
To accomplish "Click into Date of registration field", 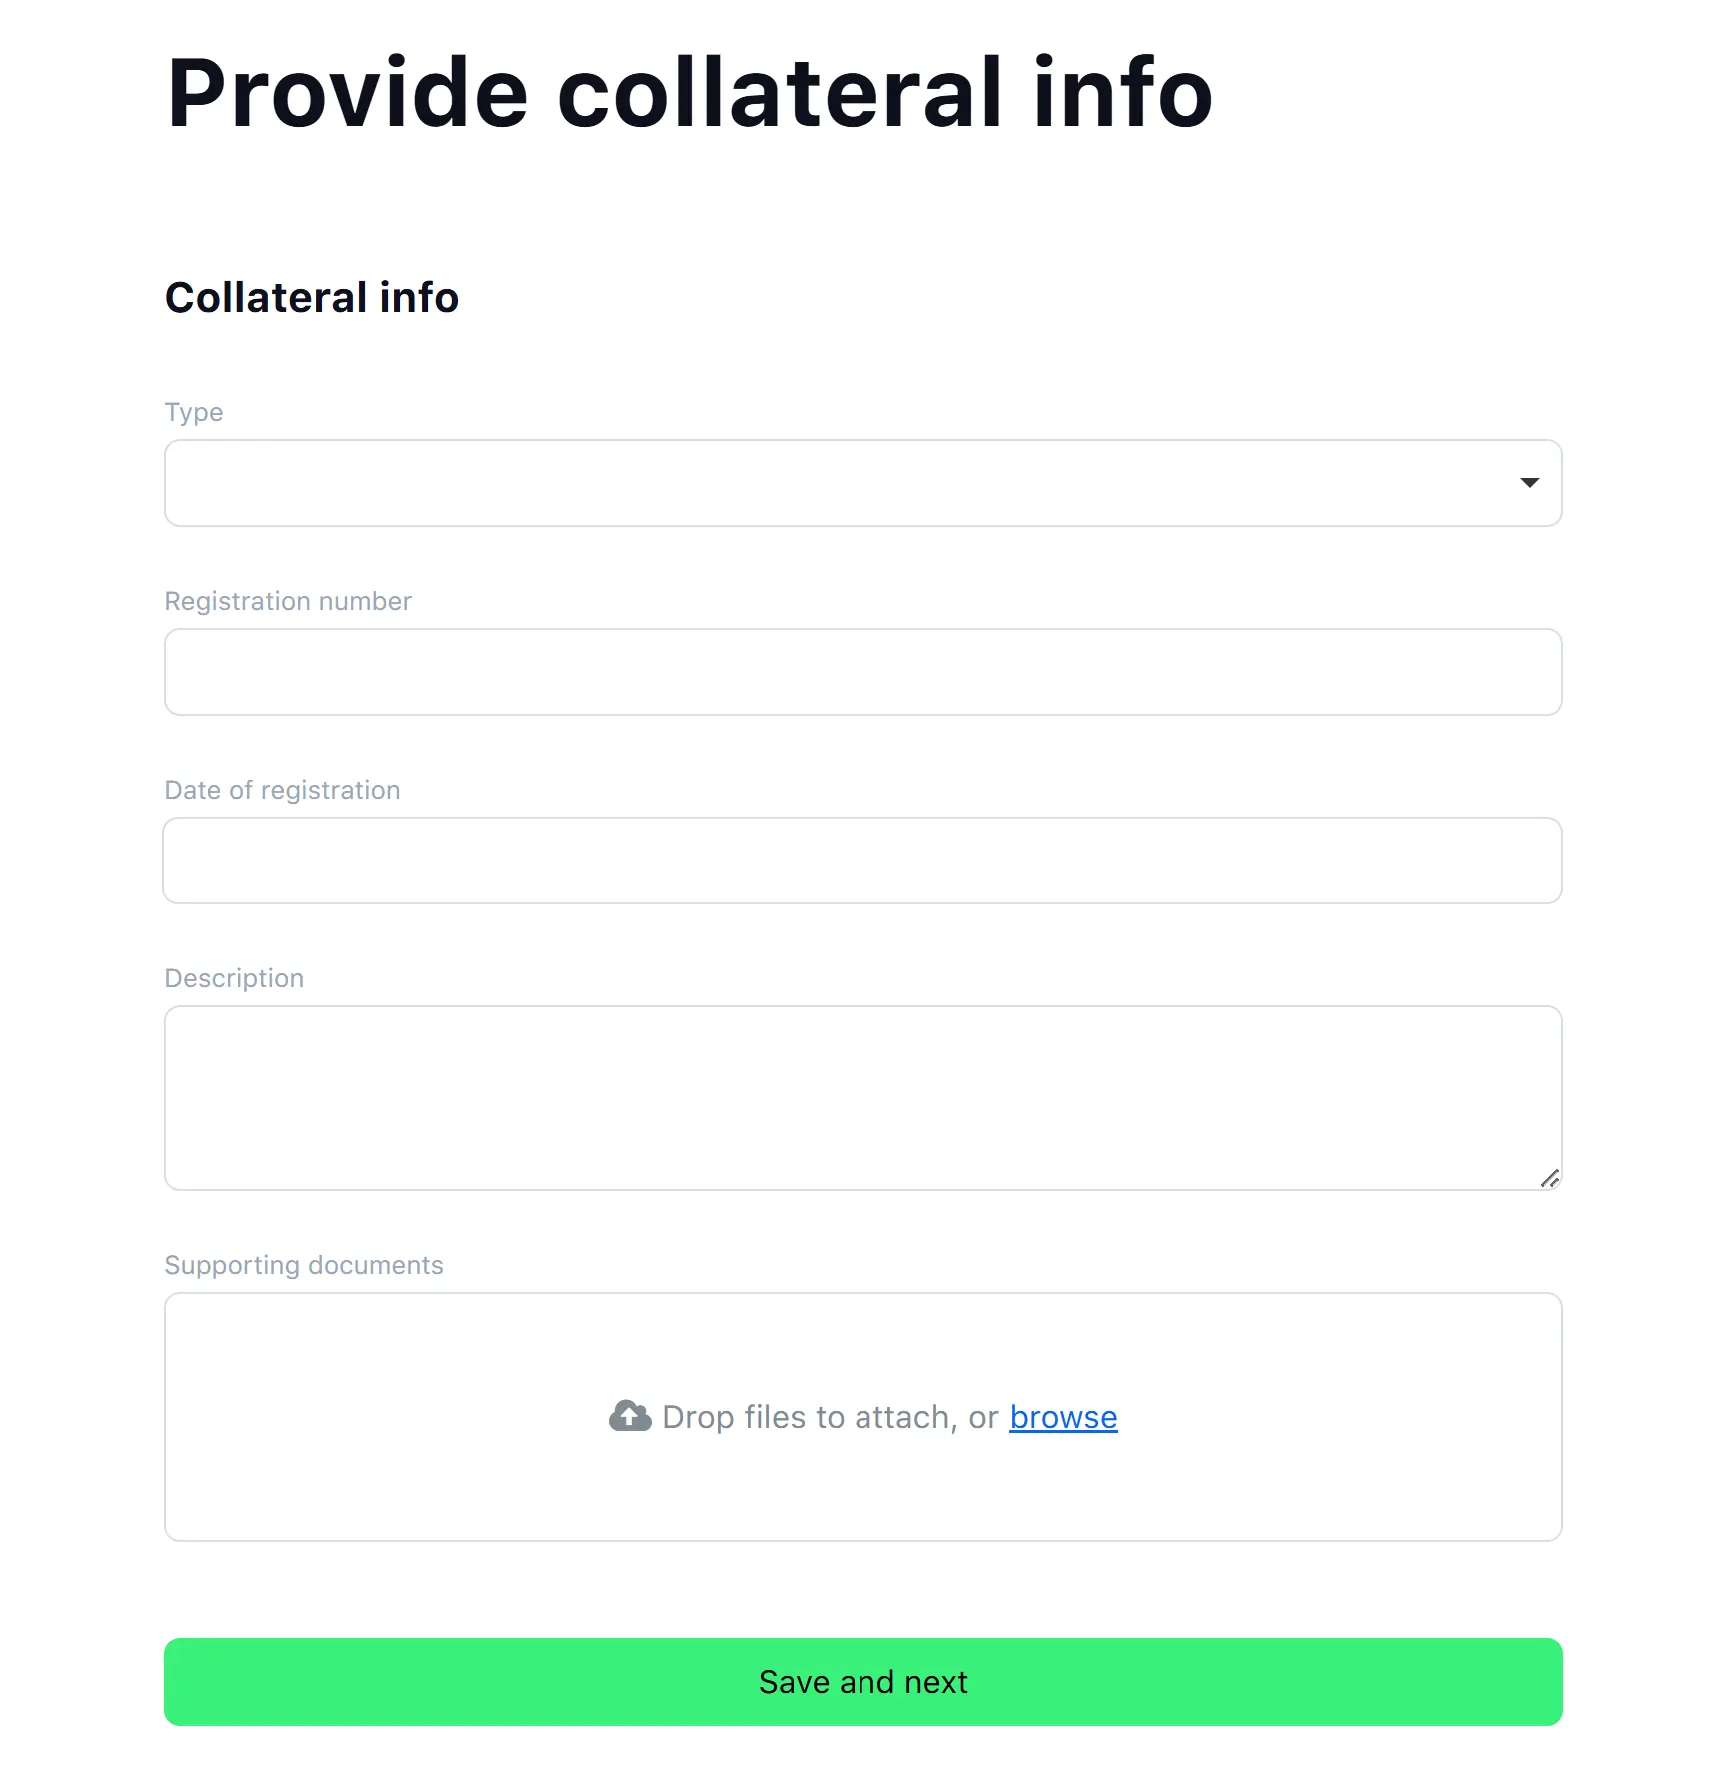I will (x=863, y=861).
